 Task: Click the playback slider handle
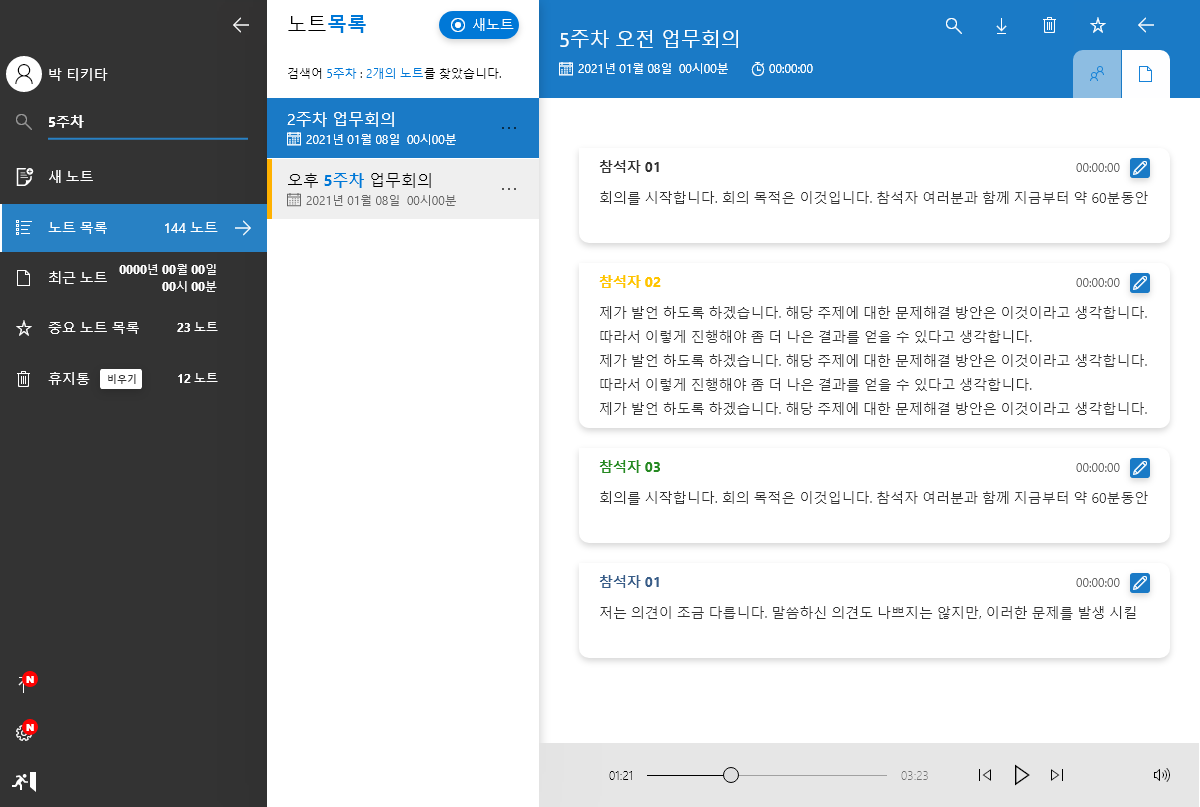[731, 775]
